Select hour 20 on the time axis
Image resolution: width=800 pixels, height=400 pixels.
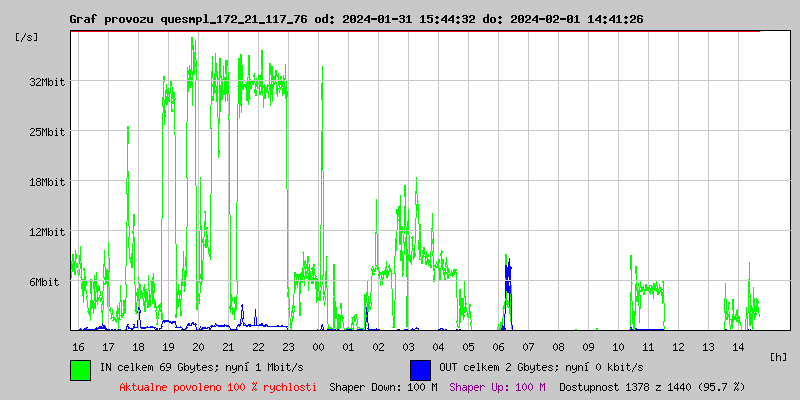click(x=198, y=346)
